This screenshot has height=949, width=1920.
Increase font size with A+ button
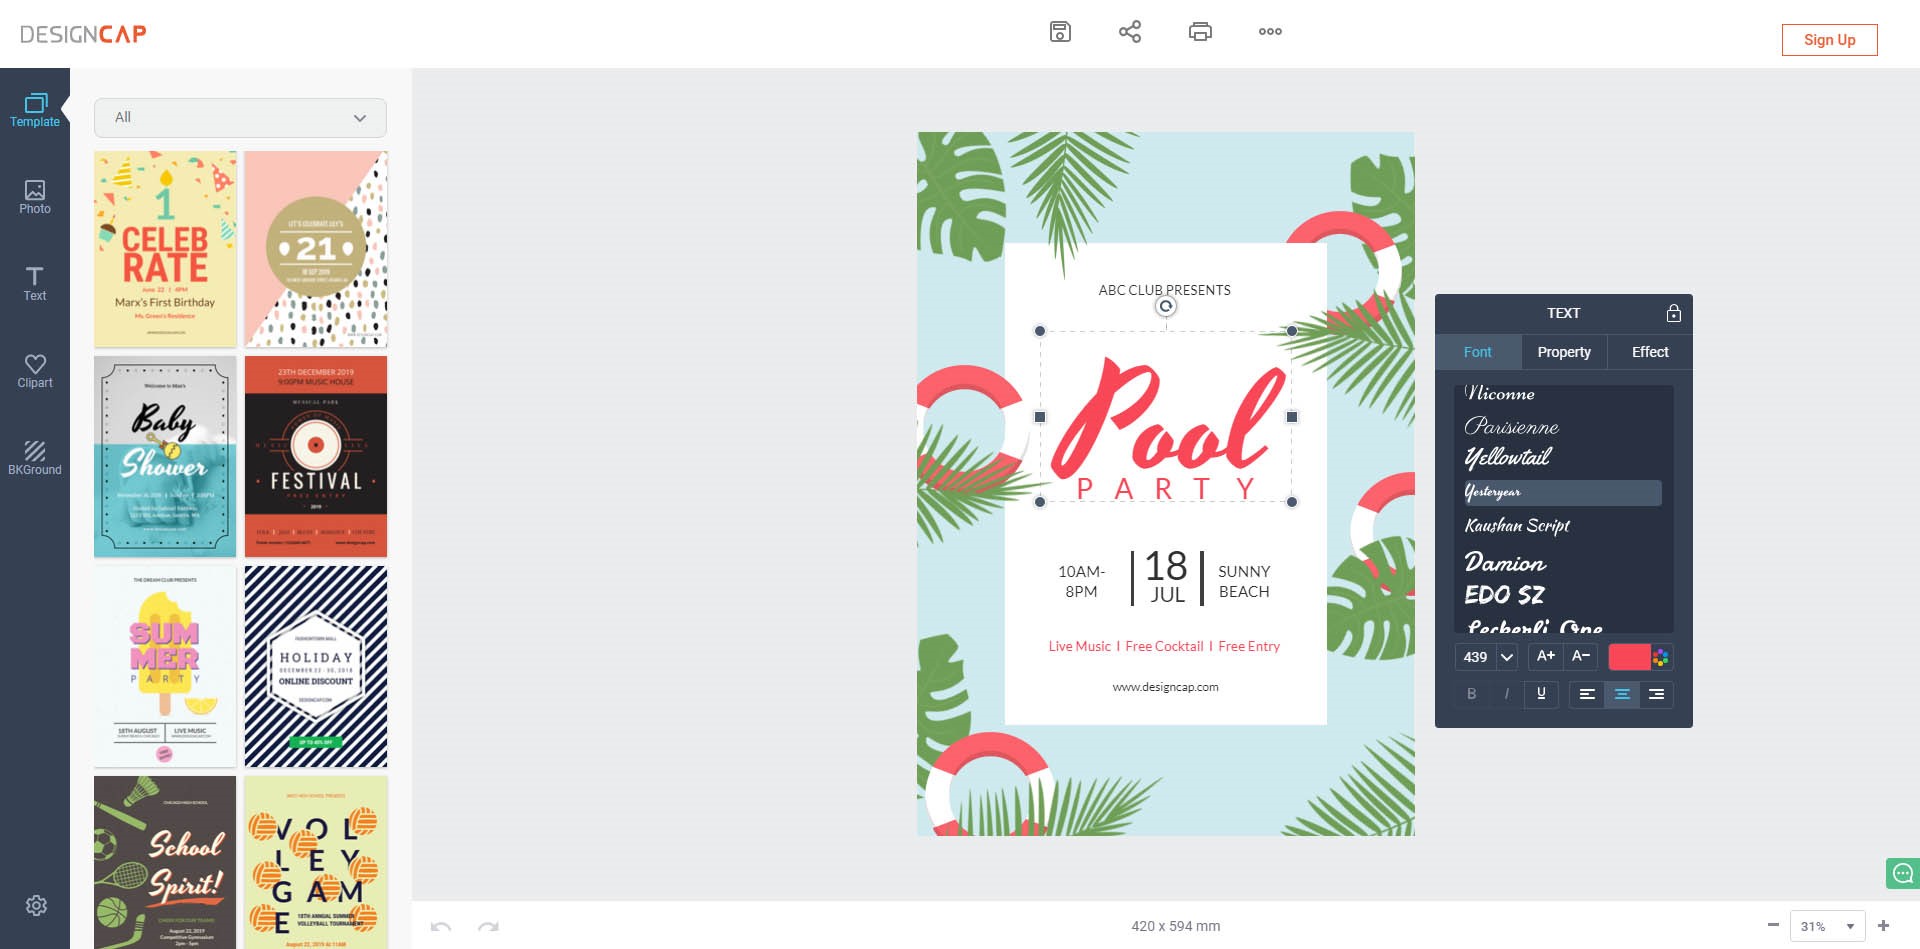[1545, 656]
